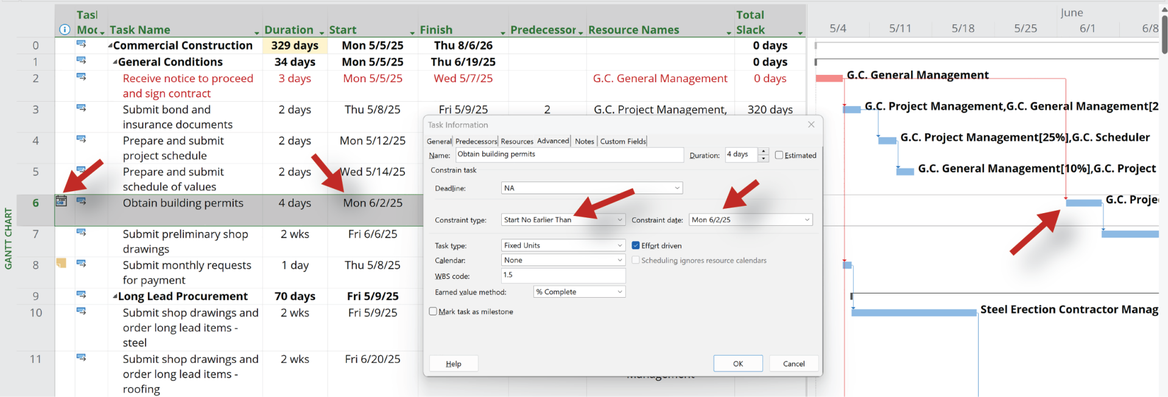Open the Deadline dropdown
This screenshot has width=1168, height=397.
[678, 188]
